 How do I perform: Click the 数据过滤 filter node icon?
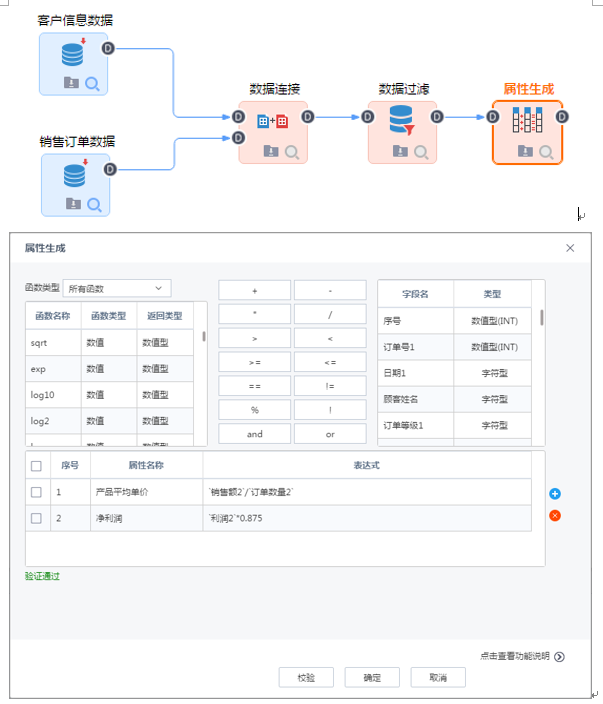pos(401,121)
